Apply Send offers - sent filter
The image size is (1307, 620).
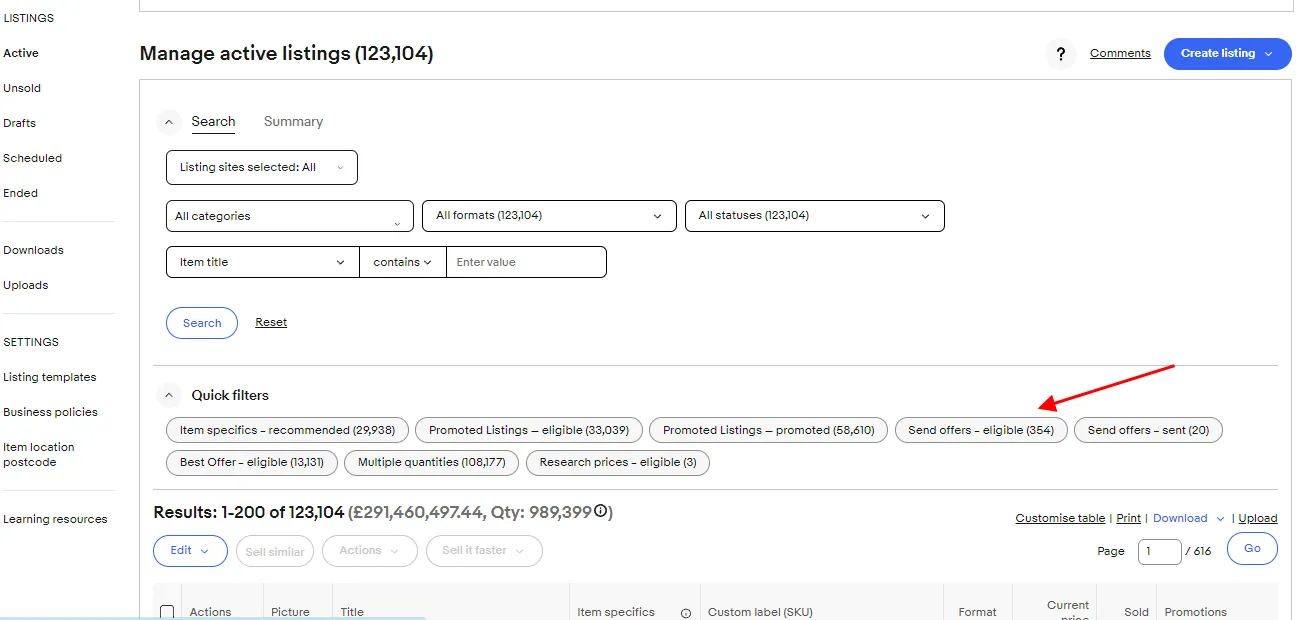click(x=1148, y=430)
